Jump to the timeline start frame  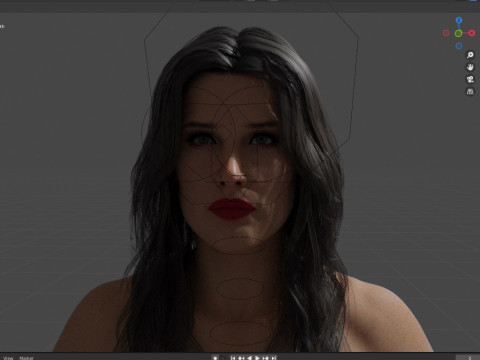coord(233,358)
